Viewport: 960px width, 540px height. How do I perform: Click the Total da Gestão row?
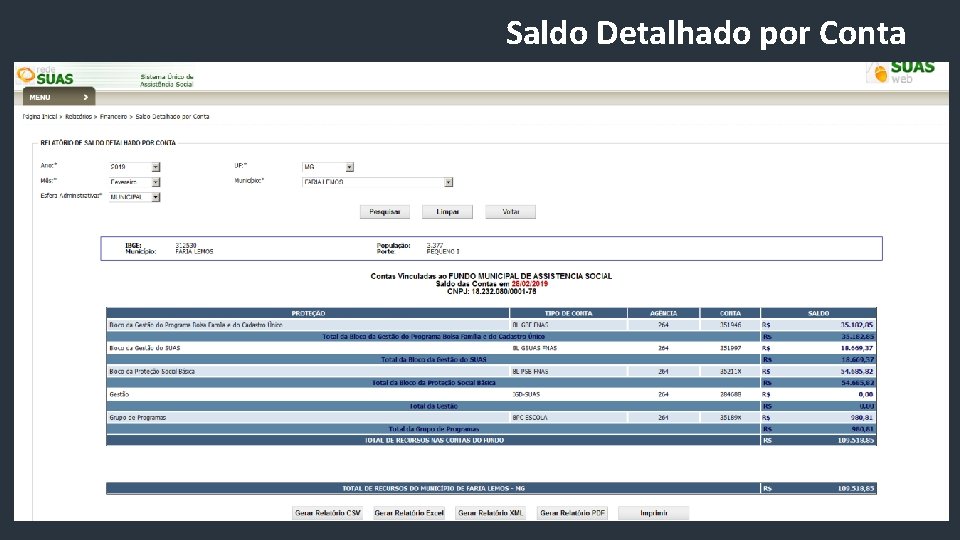(x=491, y=407)
